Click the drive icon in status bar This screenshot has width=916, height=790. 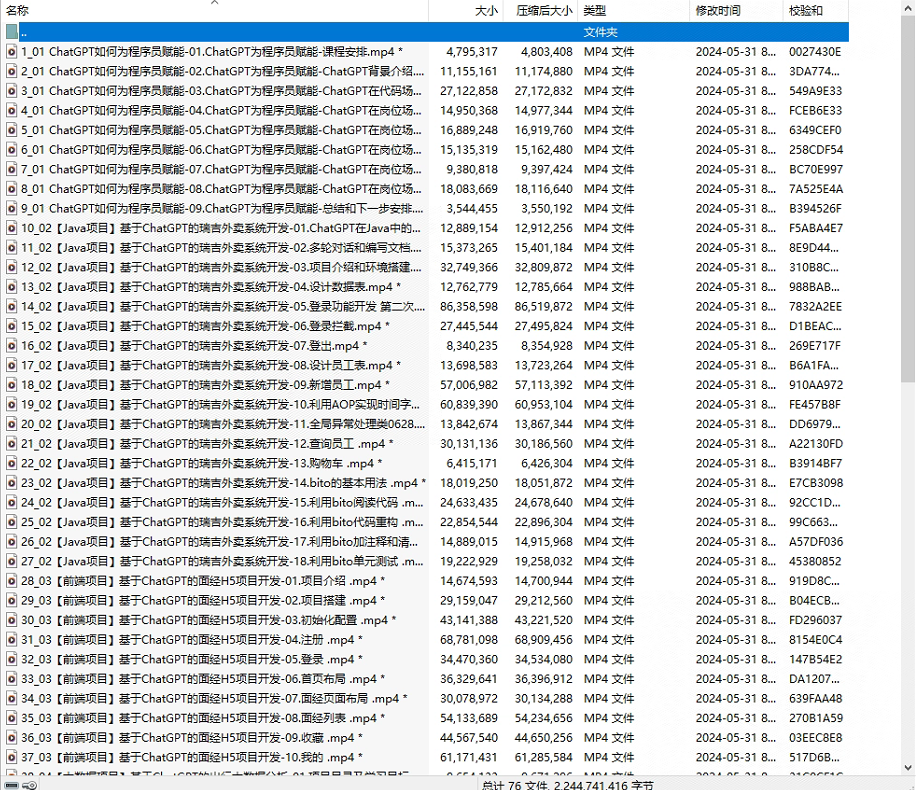pyautogui.click(x=10, y=785)
